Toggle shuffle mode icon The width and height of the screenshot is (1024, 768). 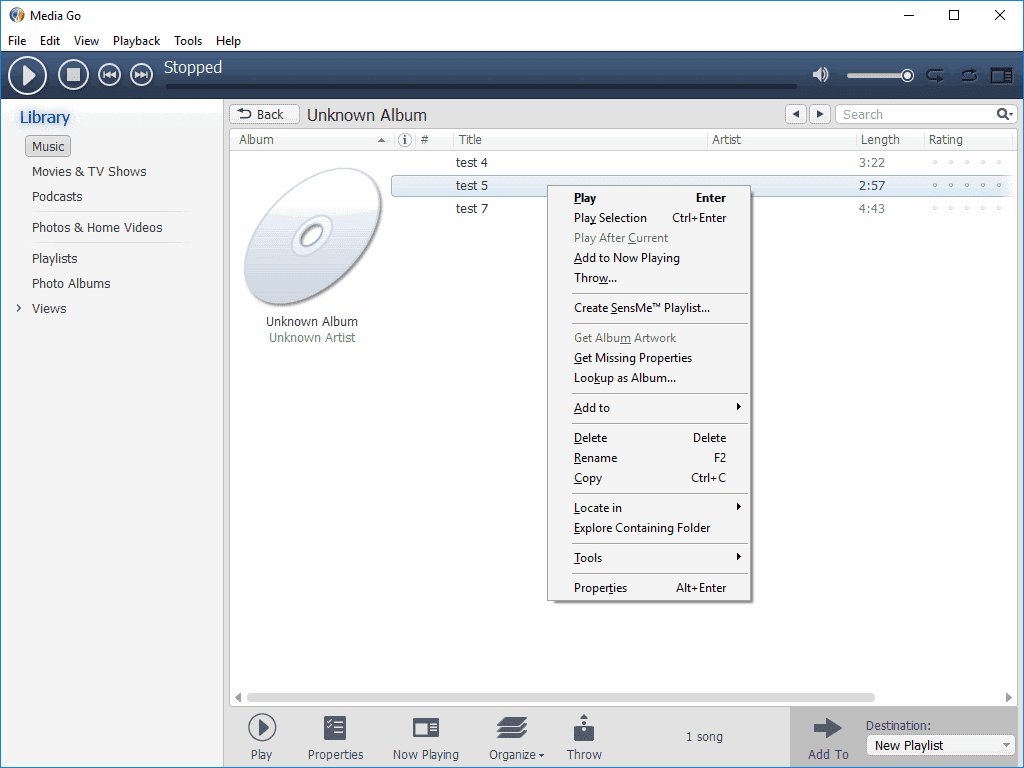pos(969,76)
